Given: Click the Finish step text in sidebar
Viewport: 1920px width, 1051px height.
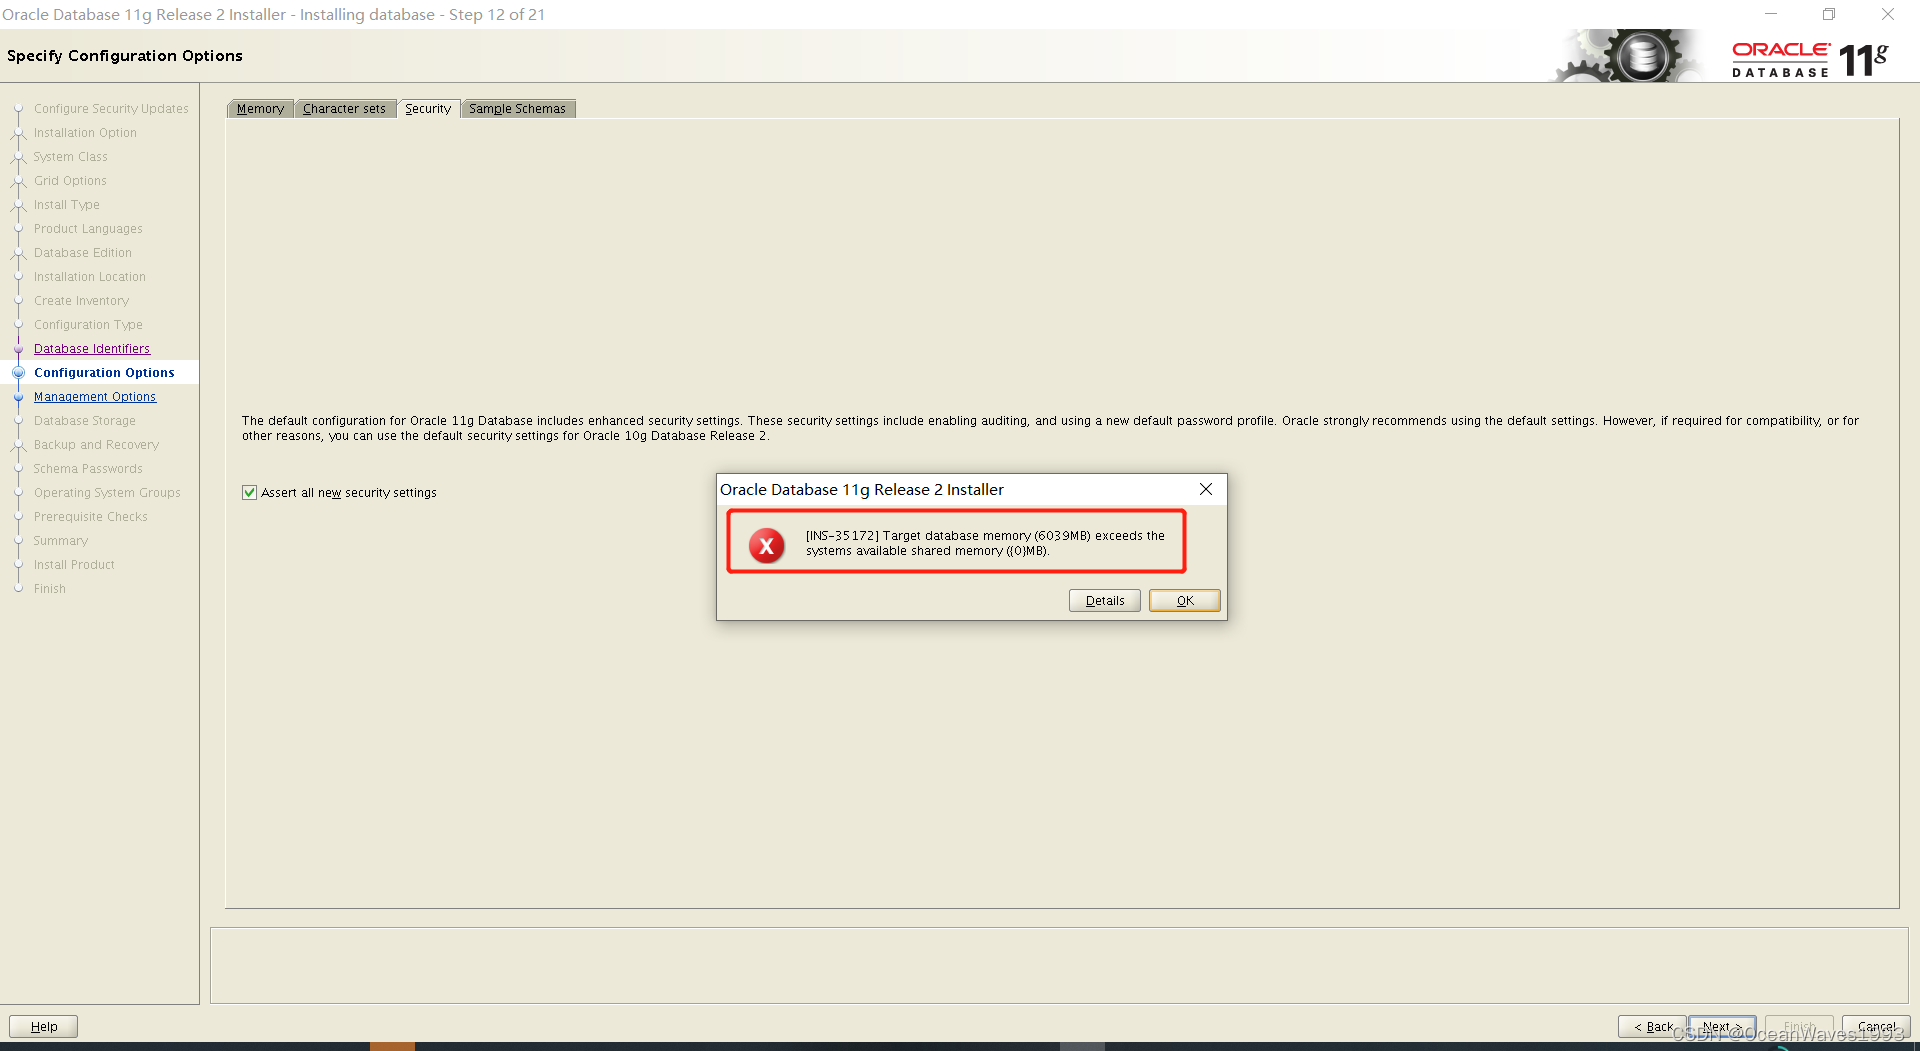Looking at the screenshot, I should [x=50, y=589].
